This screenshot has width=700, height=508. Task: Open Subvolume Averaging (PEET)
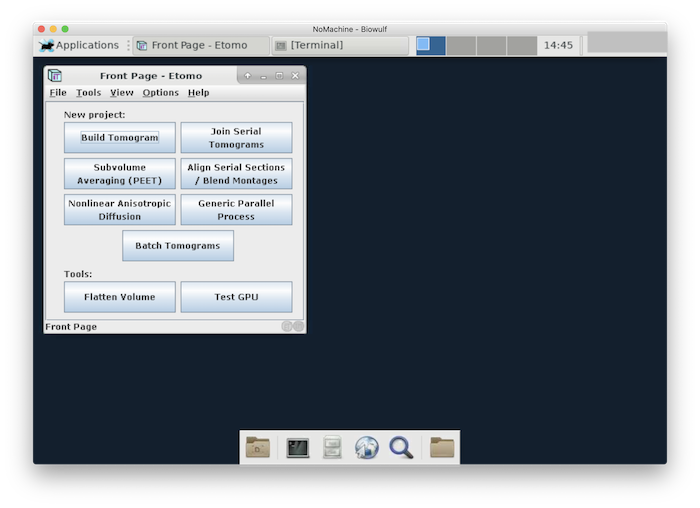[x=119, y=174]
